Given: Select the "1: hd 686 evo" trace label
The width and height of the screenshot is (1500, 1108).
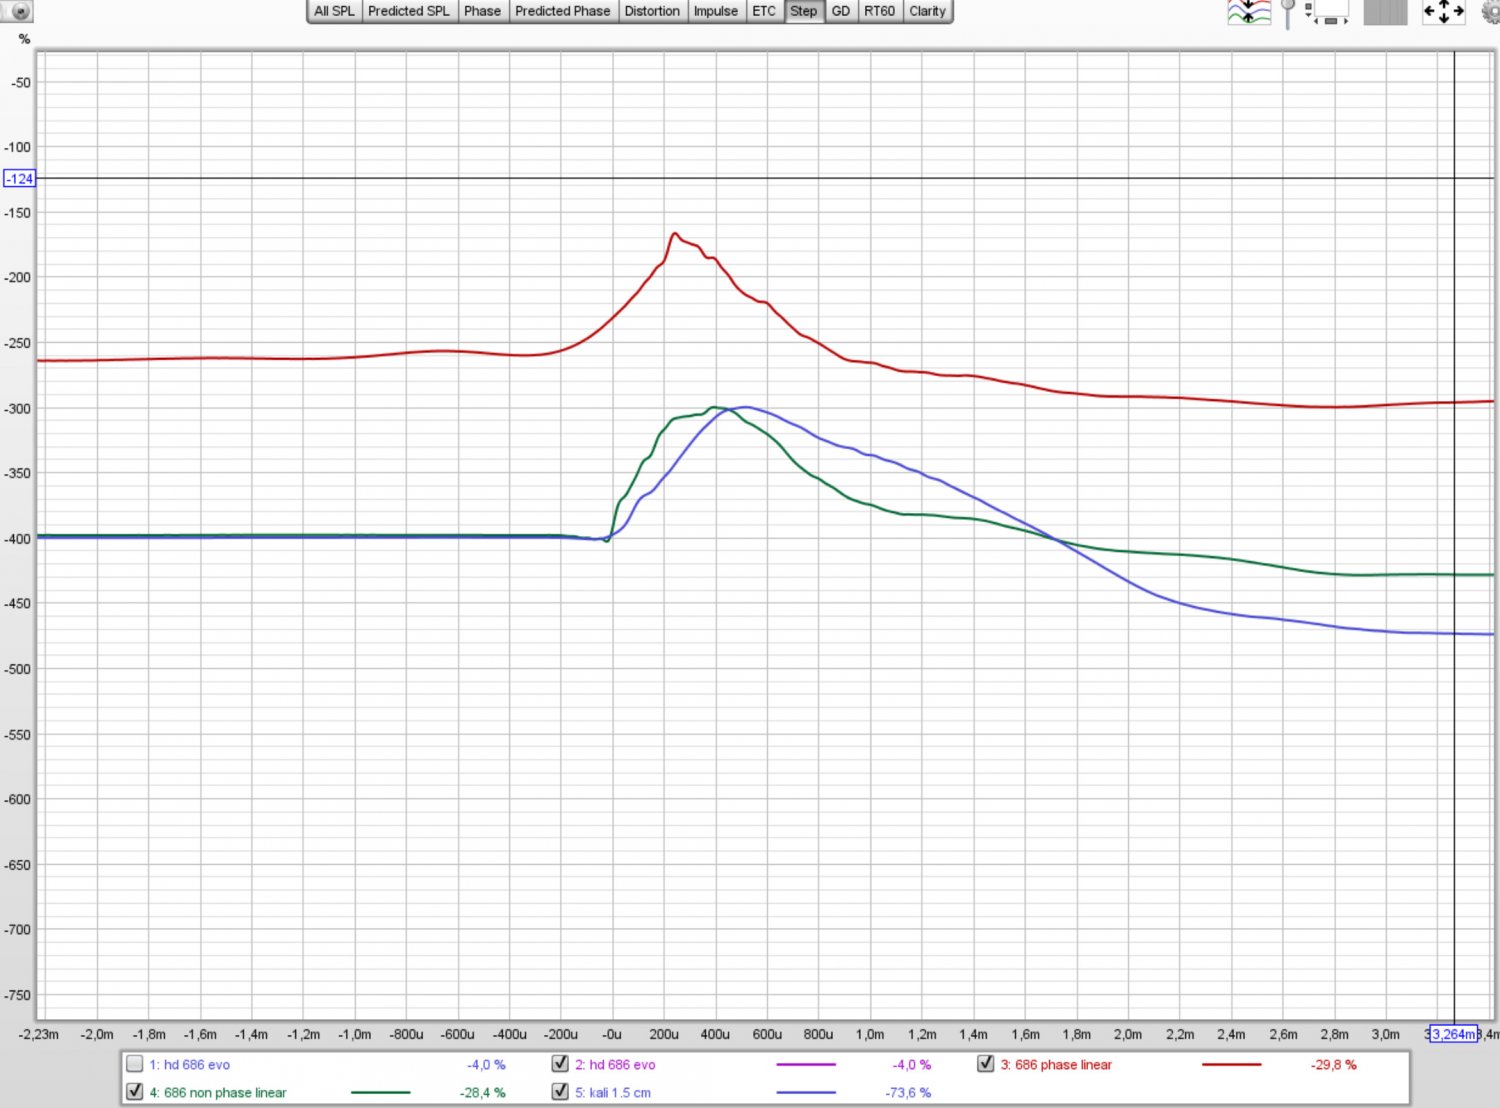Looking at the screenshot, I should 190,1065.
